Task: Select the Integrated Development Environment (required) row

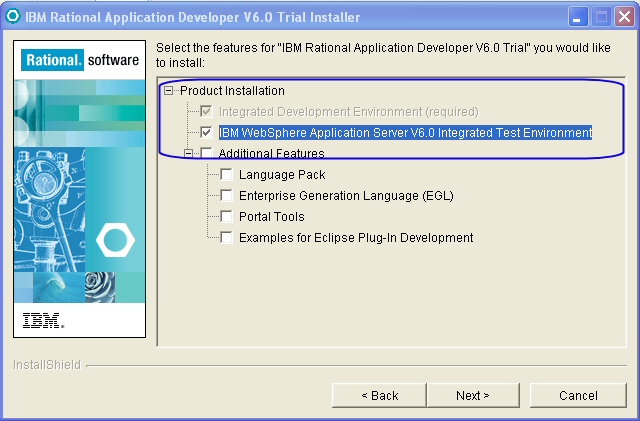Action: coord(349,111)
